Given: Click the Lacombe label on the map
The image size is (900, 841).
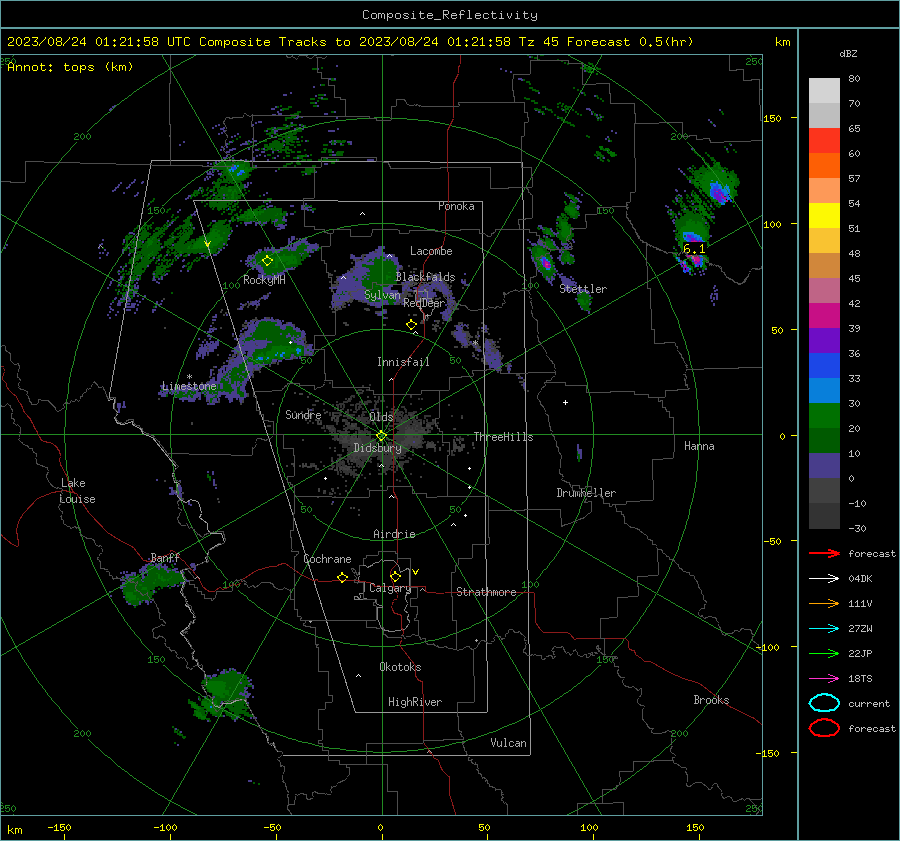Looking at the screenshot, I should [x=431, y=251].
